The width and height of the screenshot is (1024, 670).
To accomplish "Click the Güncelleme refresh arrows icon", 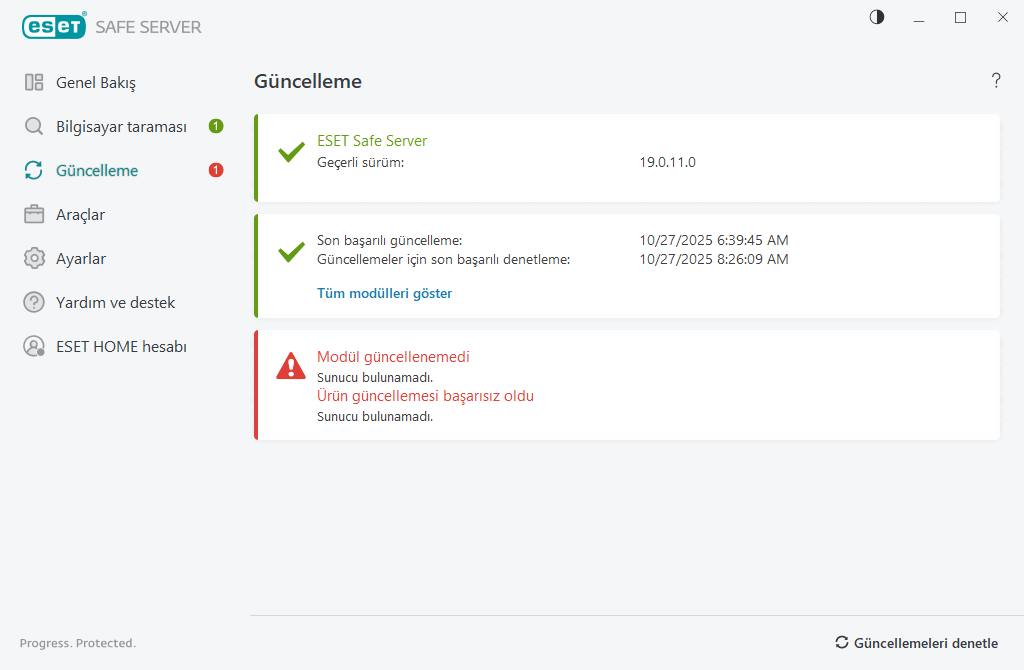I will click(34, 170).
